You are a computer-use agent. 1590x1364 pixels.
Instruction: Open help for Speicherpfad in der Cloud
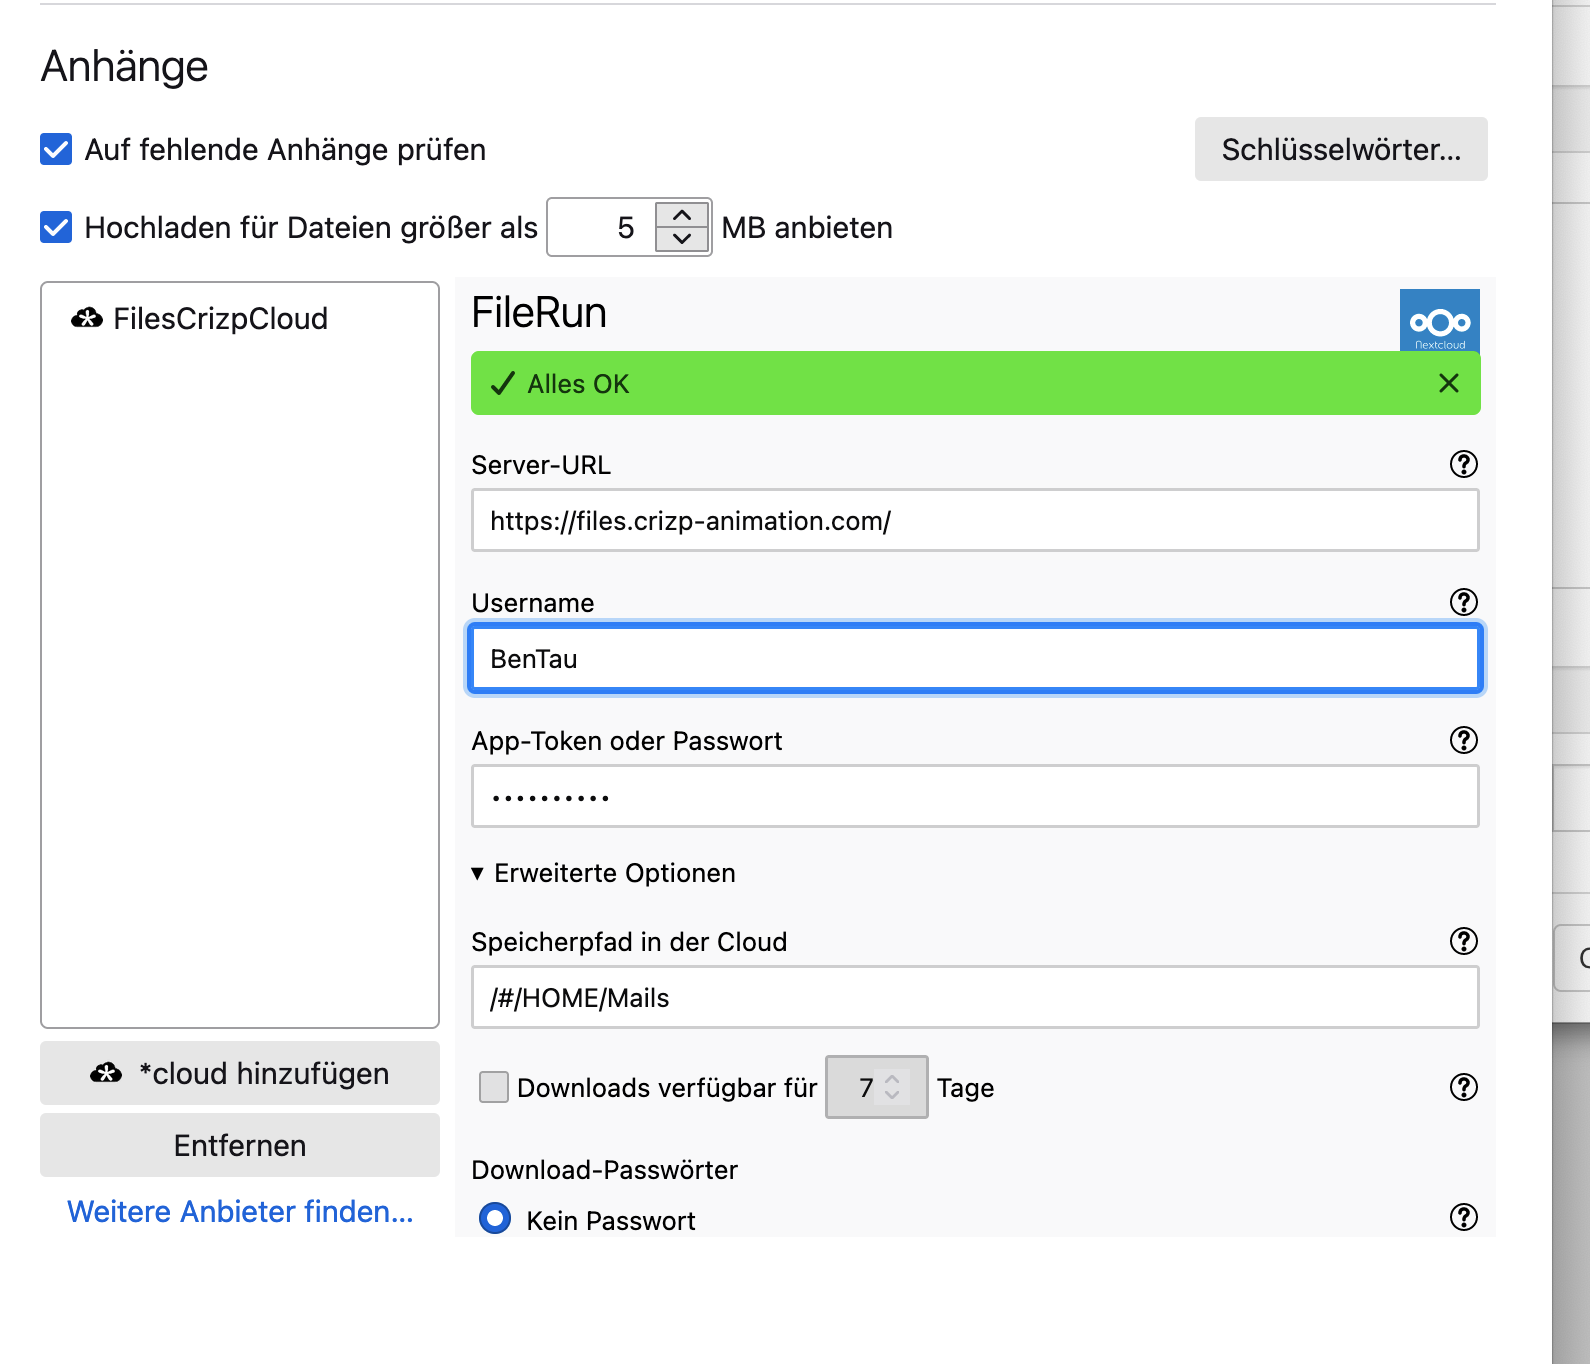pyautogui.click(x=1463, y=941)
